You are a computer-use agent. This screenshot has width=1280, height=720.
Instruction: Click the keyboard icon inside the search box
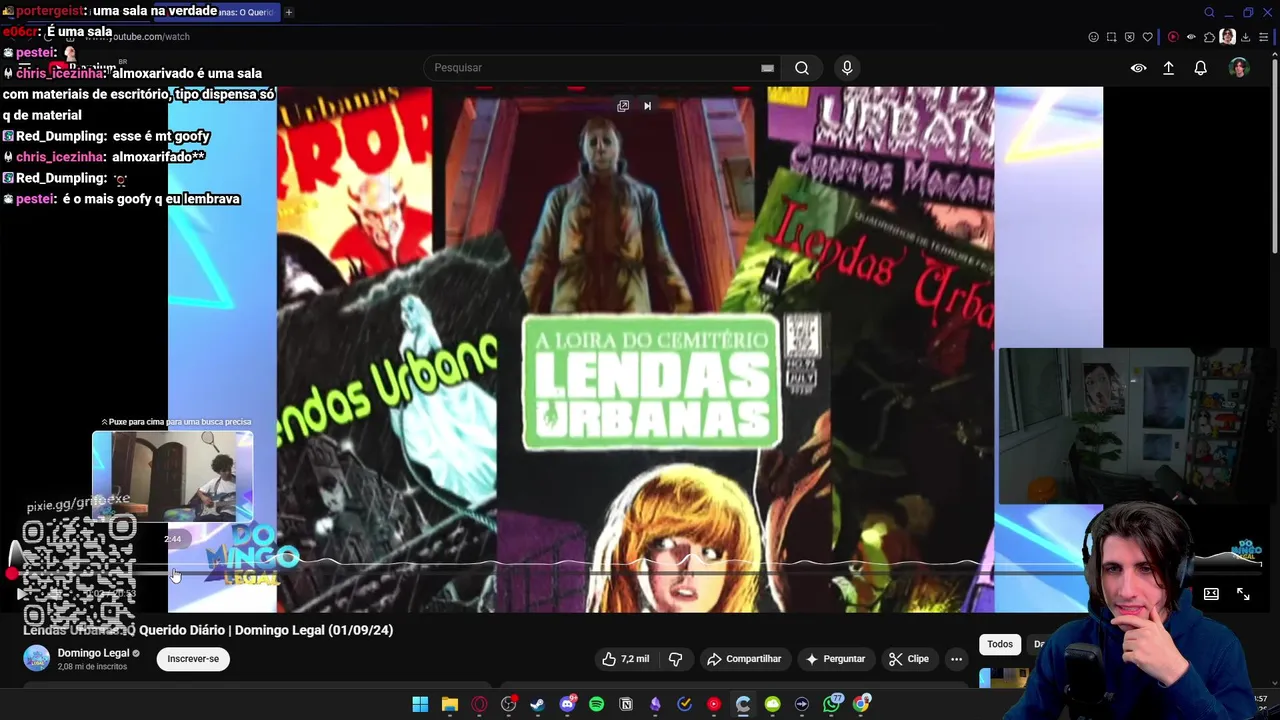tap(767, 68)
